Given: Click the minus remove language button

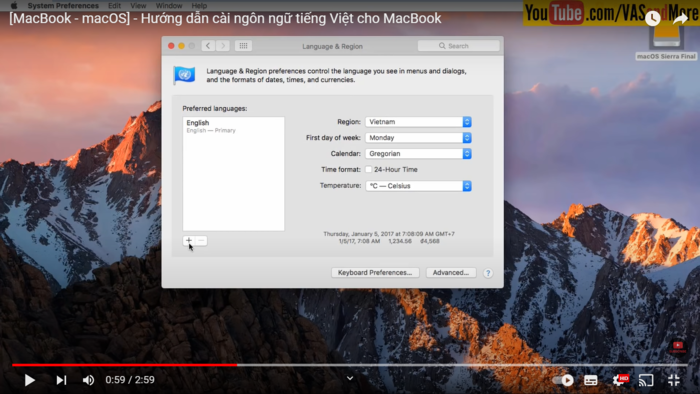Looking at the screenshot, I should pos(201,241).
